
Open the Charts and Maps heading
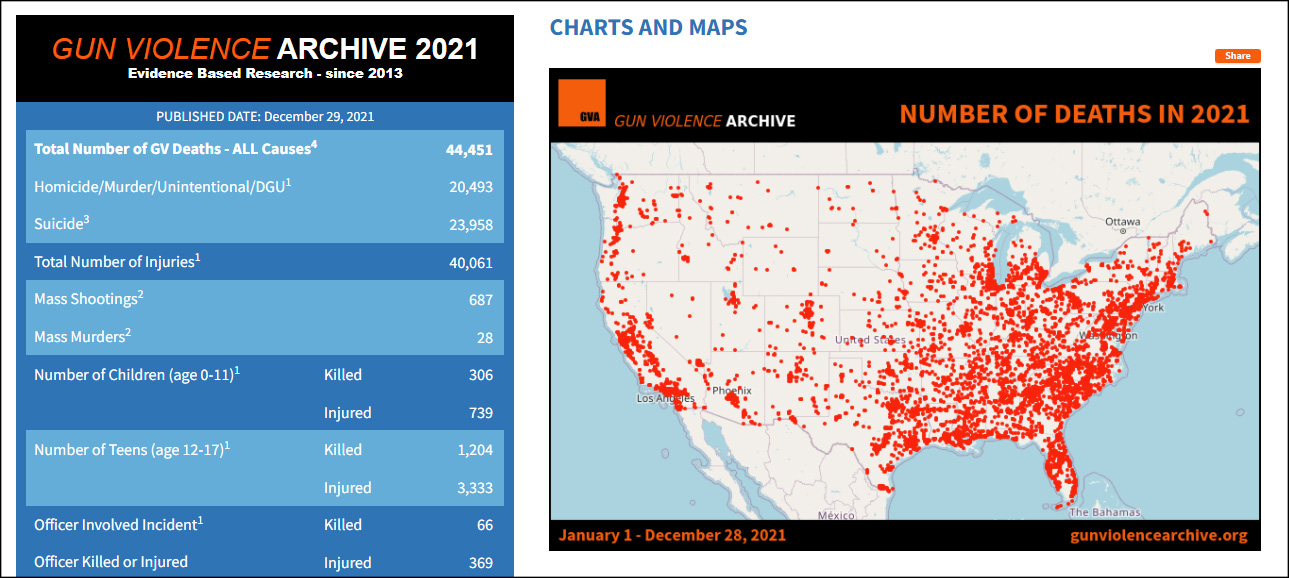(x=648, y=27)
